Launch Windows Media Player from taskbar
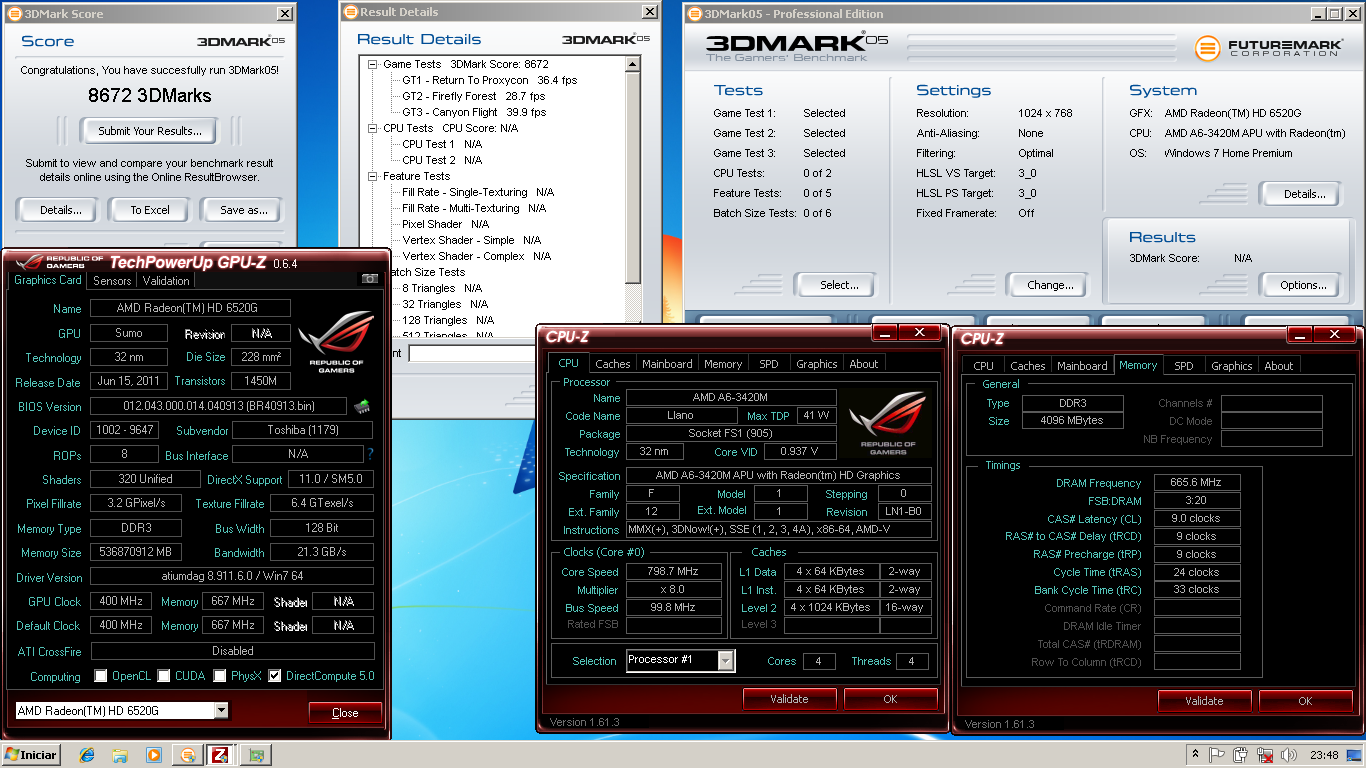This screenshot has height=768, width=1366. tap(154, 755)
